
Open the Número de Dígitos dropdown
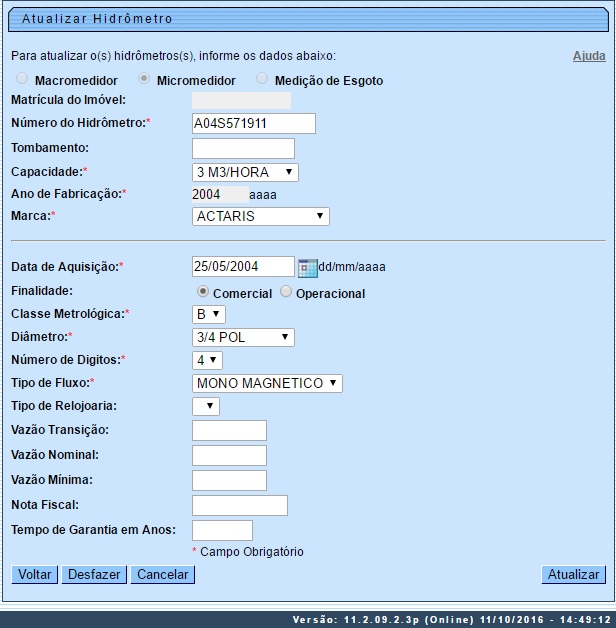point(207,360)
